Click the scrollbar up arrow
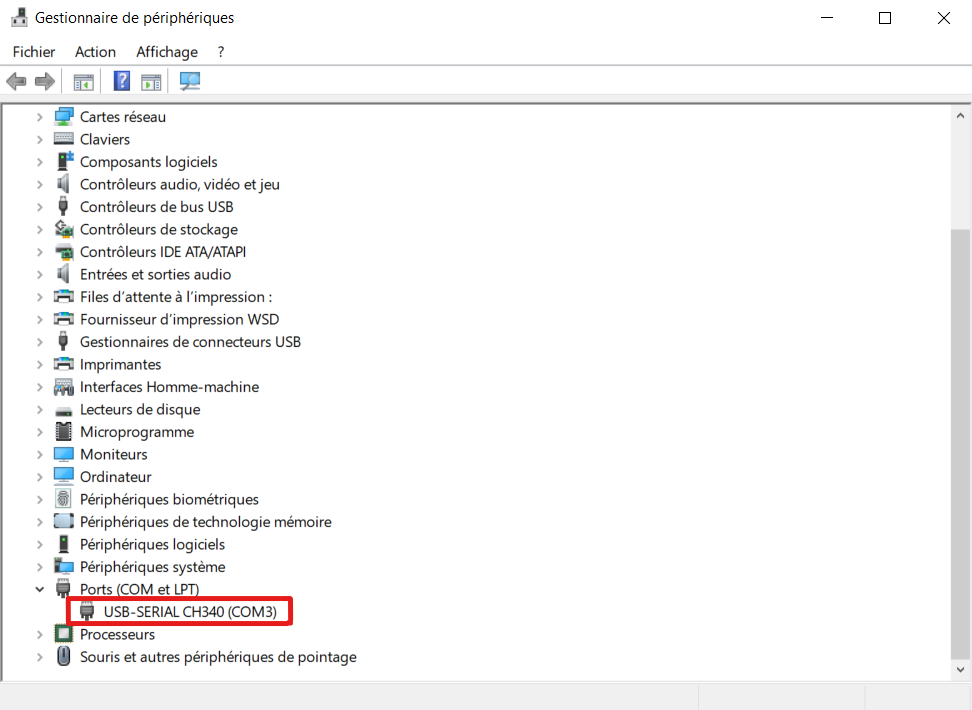972x710 pixels. click(960, 115)
